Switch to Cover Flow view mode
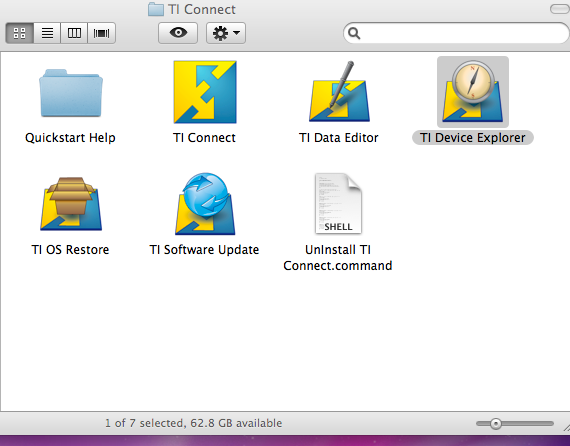 (x=101, y=33)
